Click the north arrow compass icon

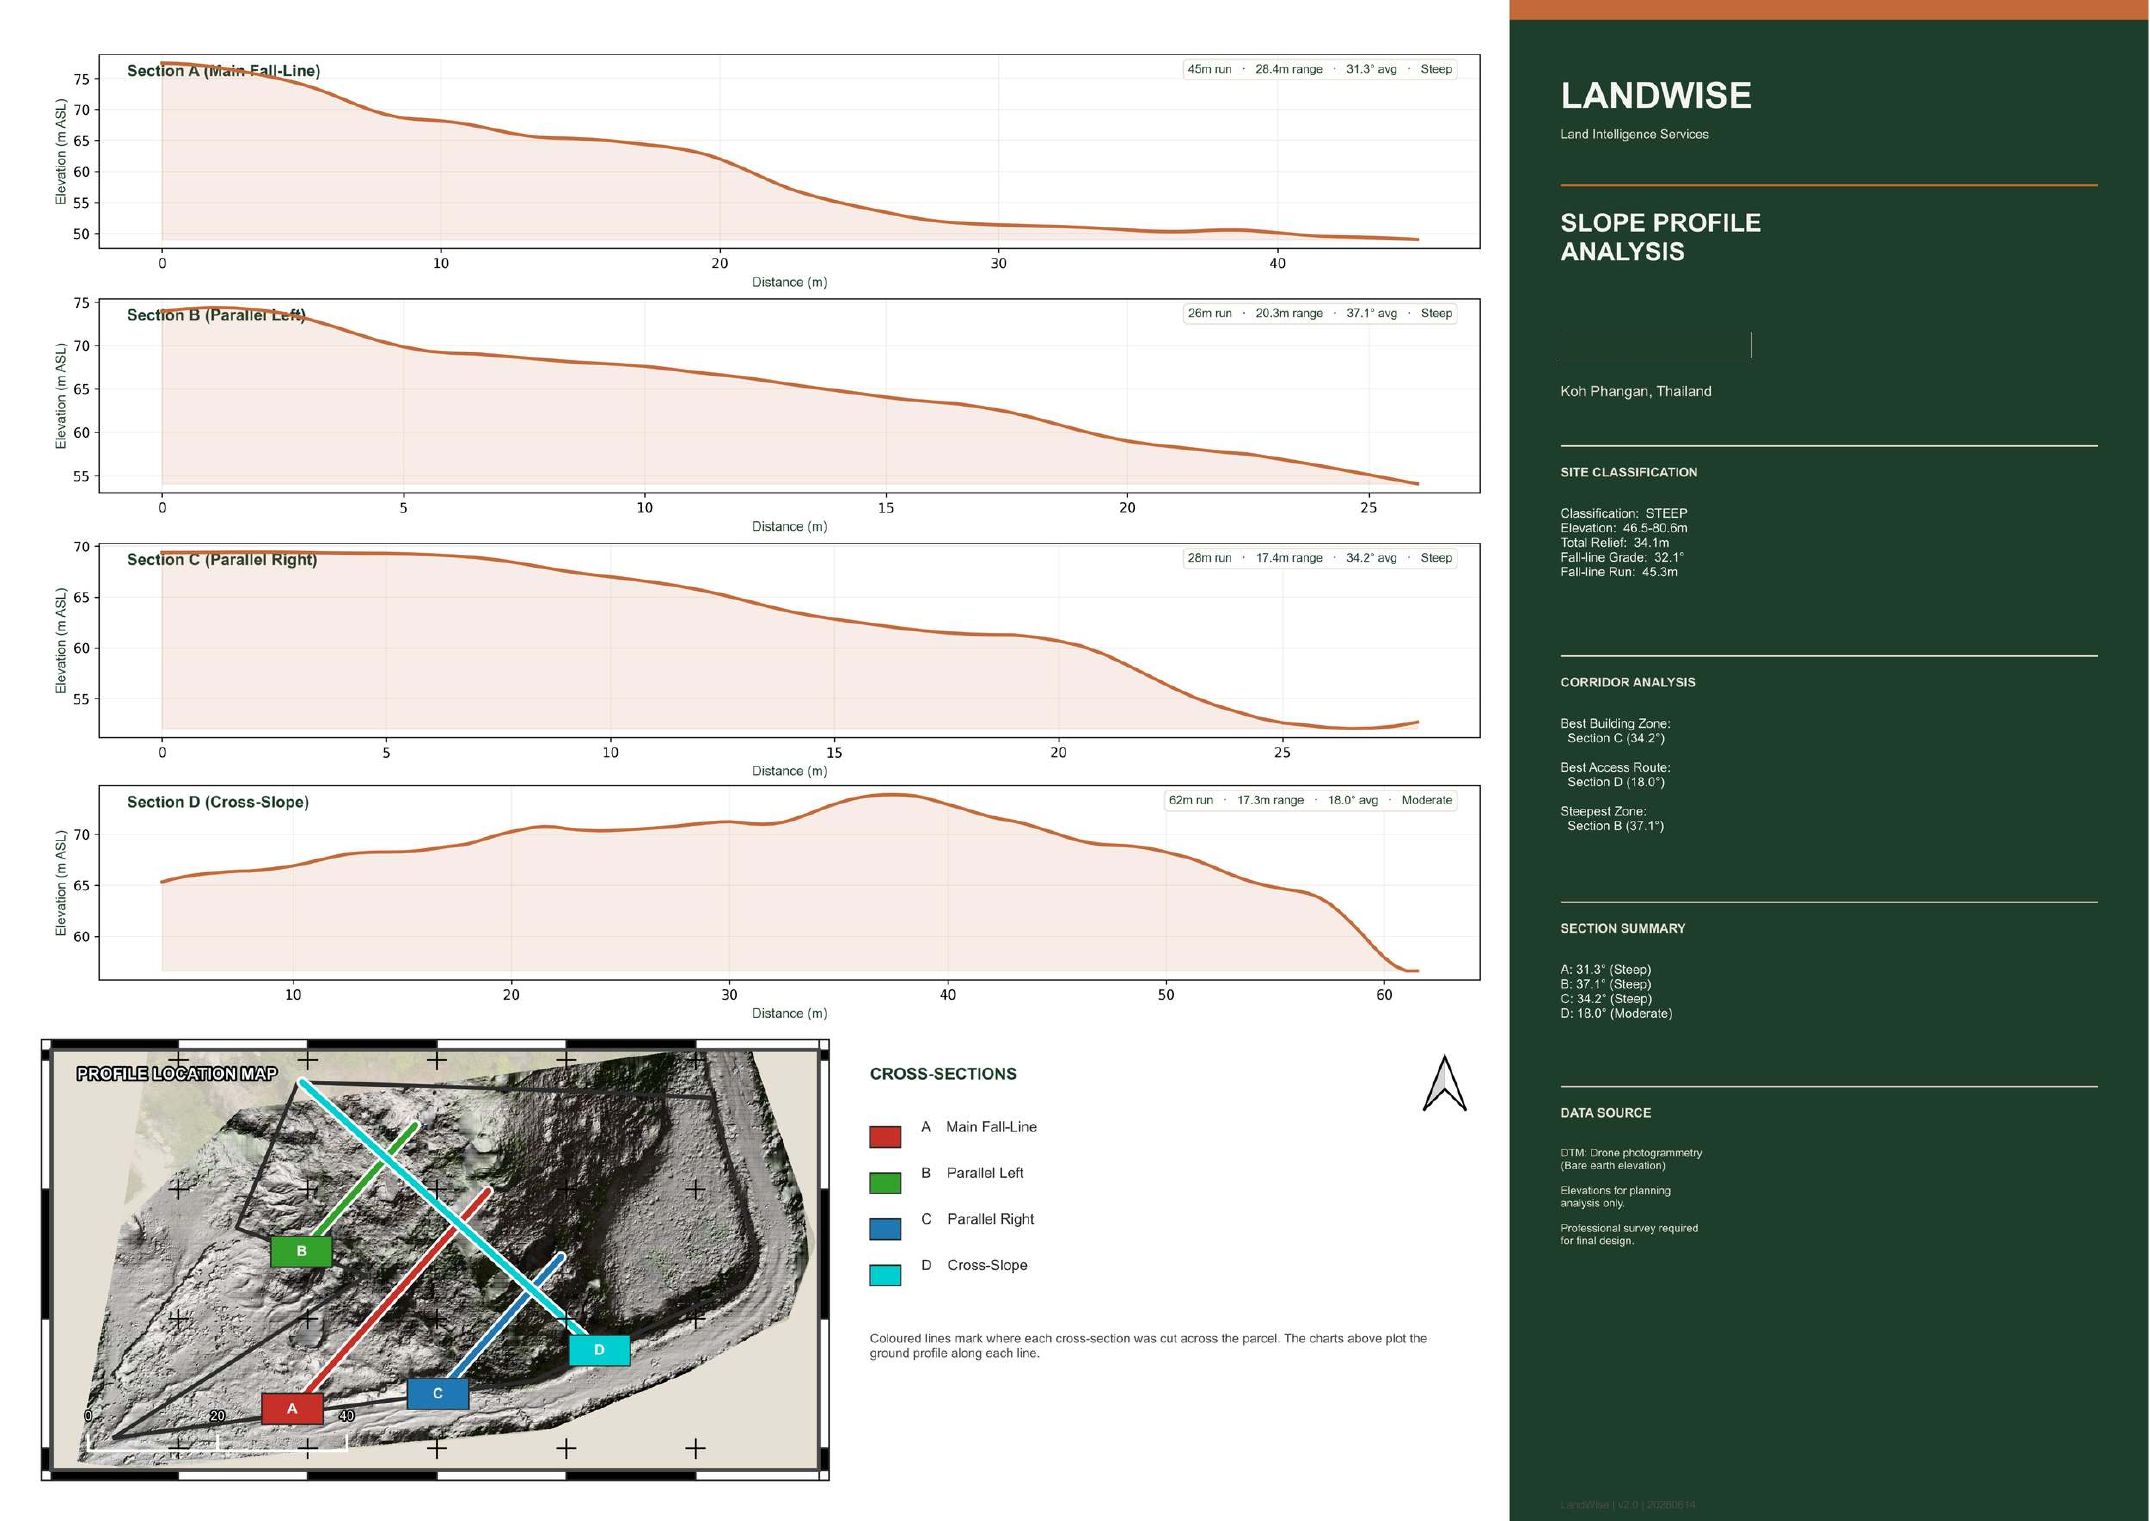[x=1444, y=1083]
